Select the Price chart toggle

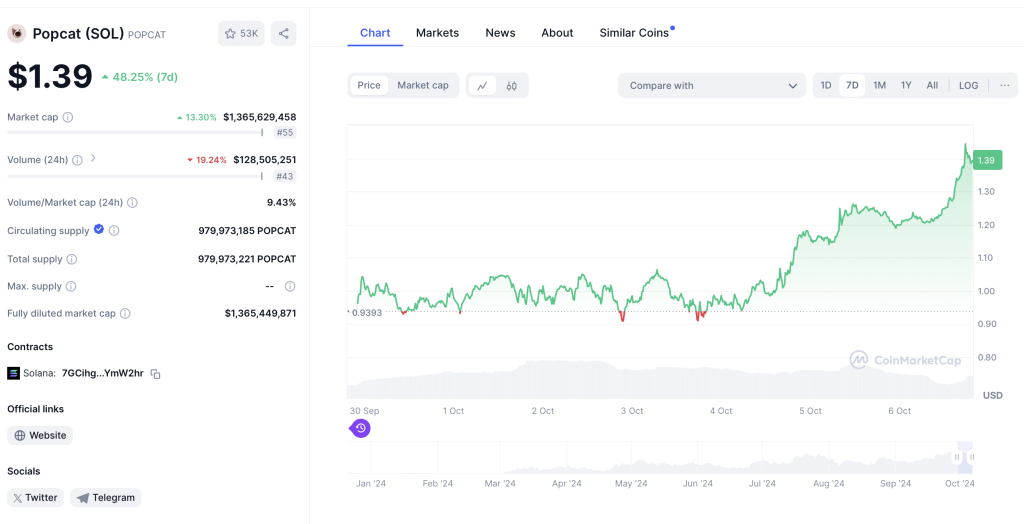coord(369,86)
